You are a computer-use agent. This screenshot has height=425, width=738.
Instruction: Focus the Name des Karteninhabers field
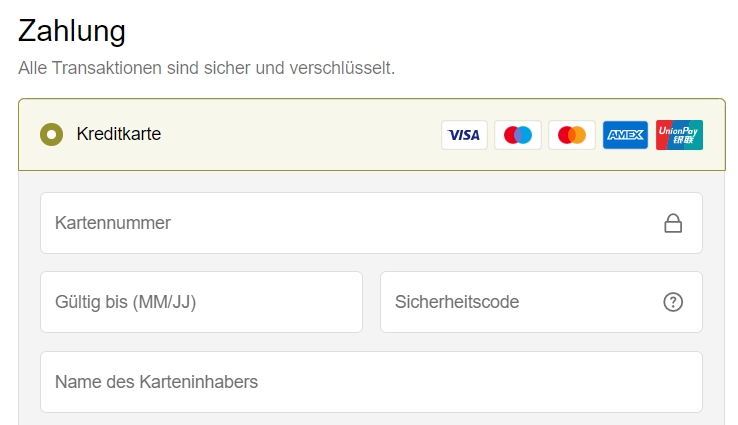[371, 382]
